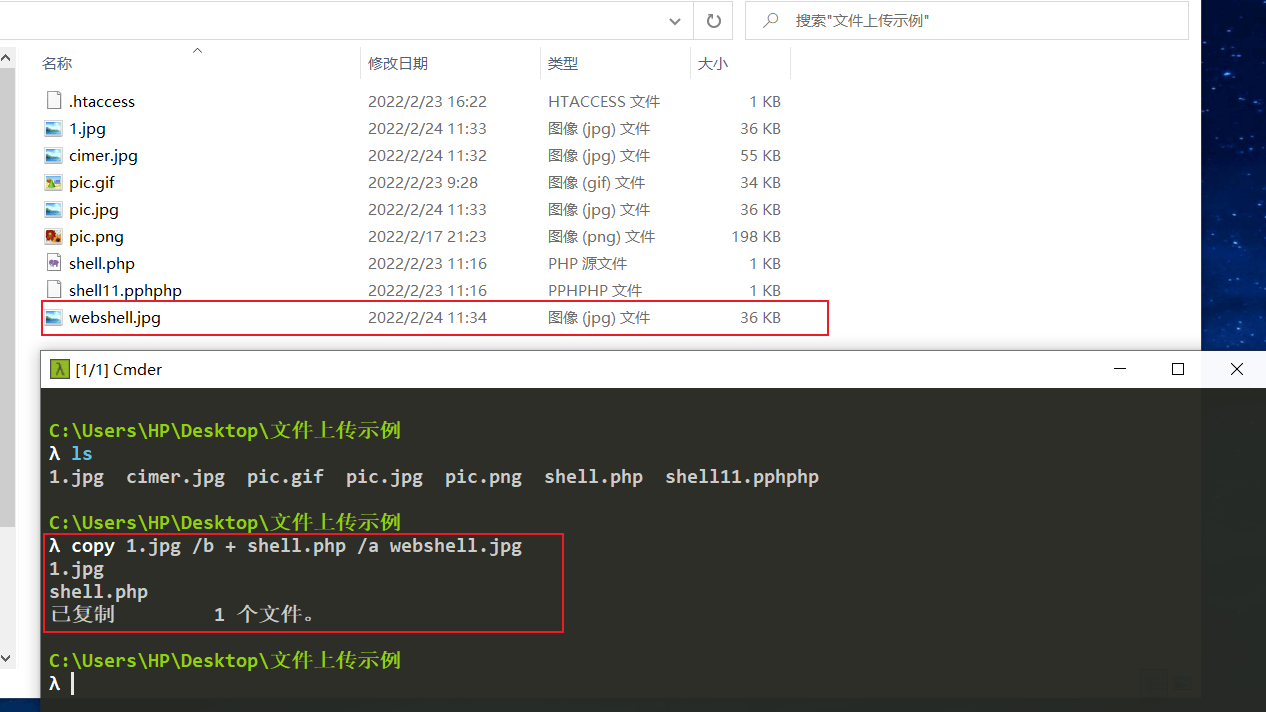This screenshot has height=712, width=1266.
Task: Click the "[1/1] Cmder" window title
Action: click(118, 369)
